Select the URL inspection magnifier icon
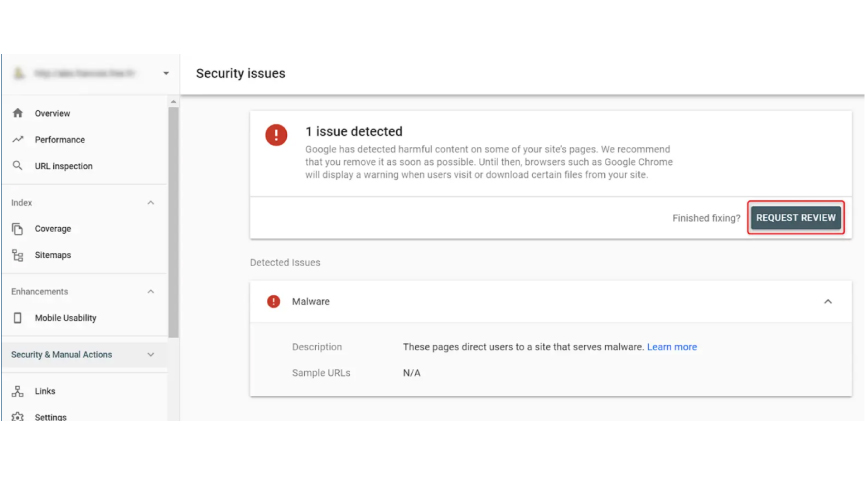 point(18,166)
